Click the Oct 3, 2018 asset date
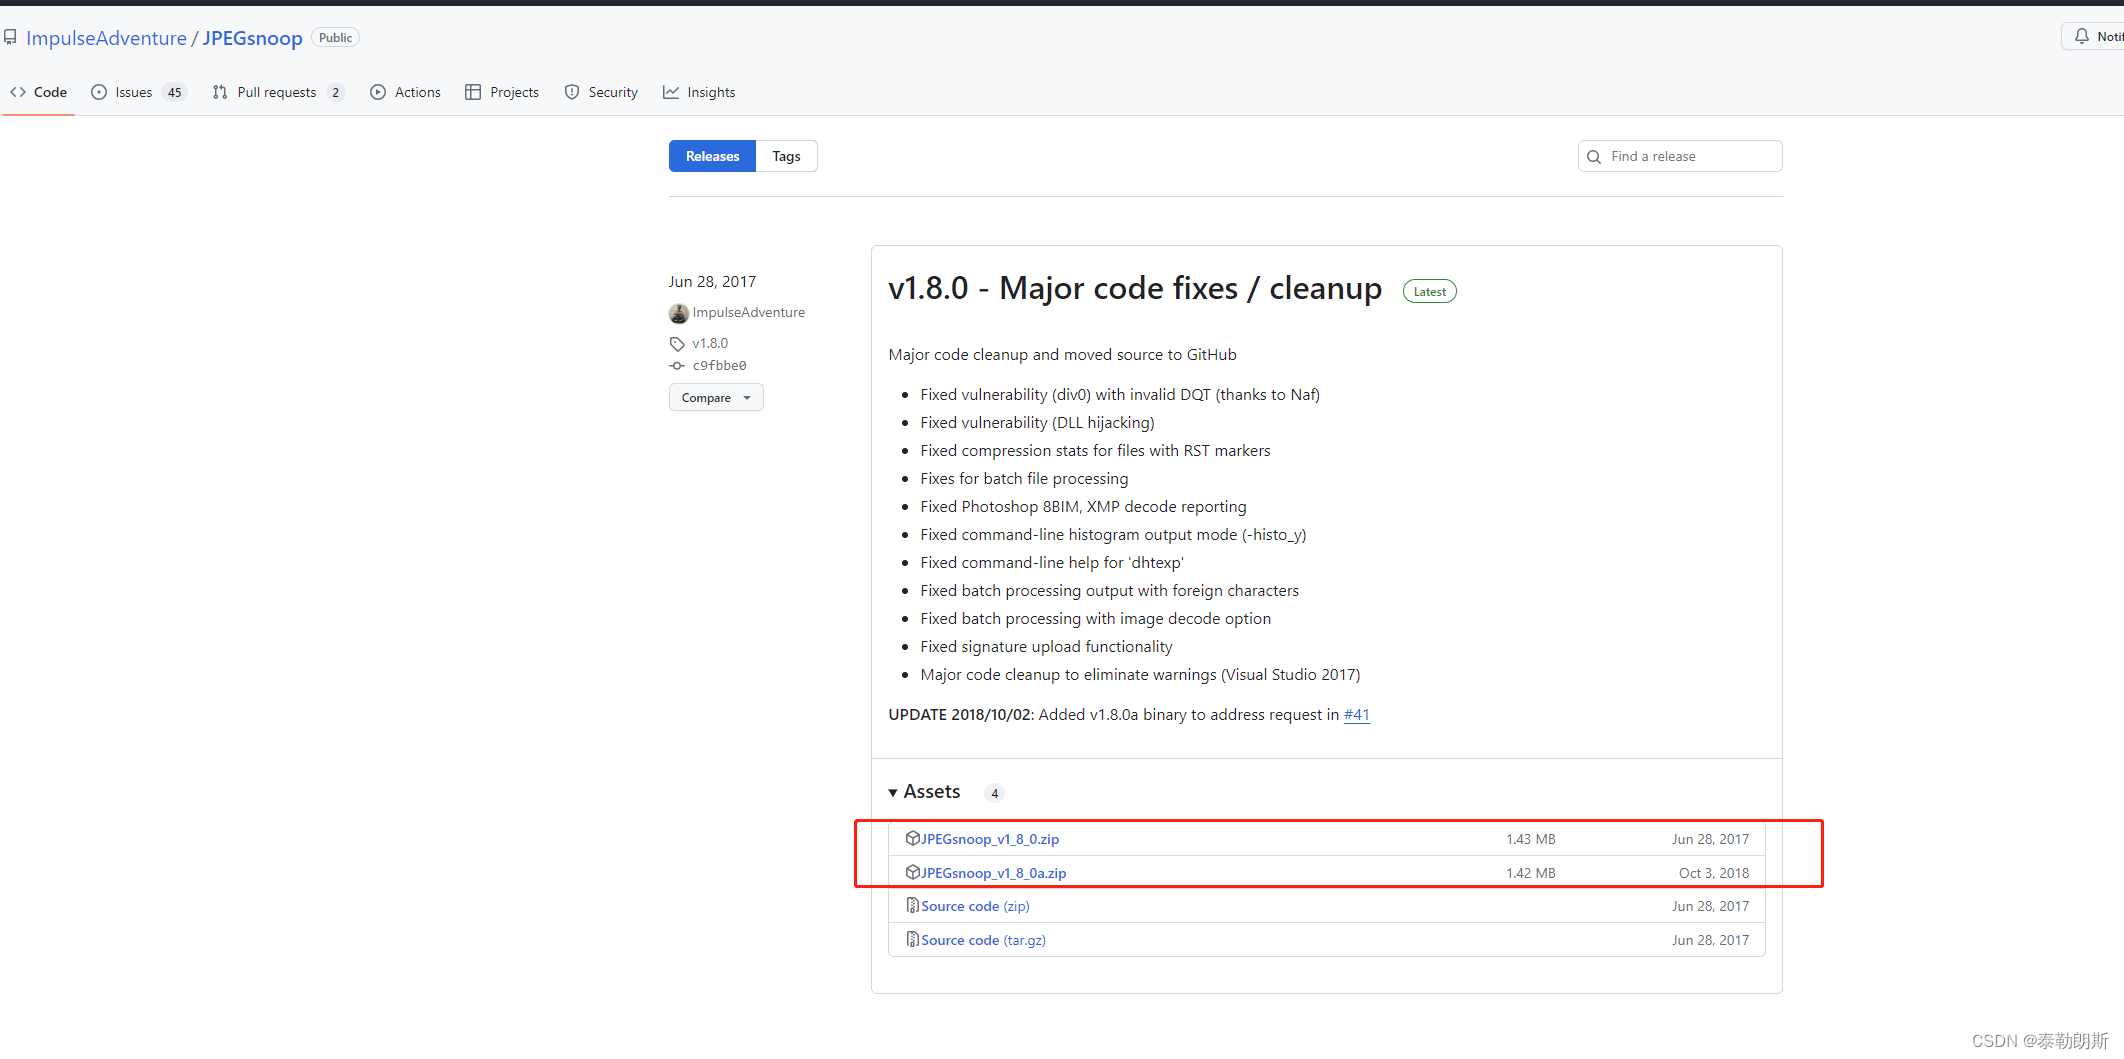Image resolution: width=2124 pixels, height=1059 pixels. point(1714,873)
